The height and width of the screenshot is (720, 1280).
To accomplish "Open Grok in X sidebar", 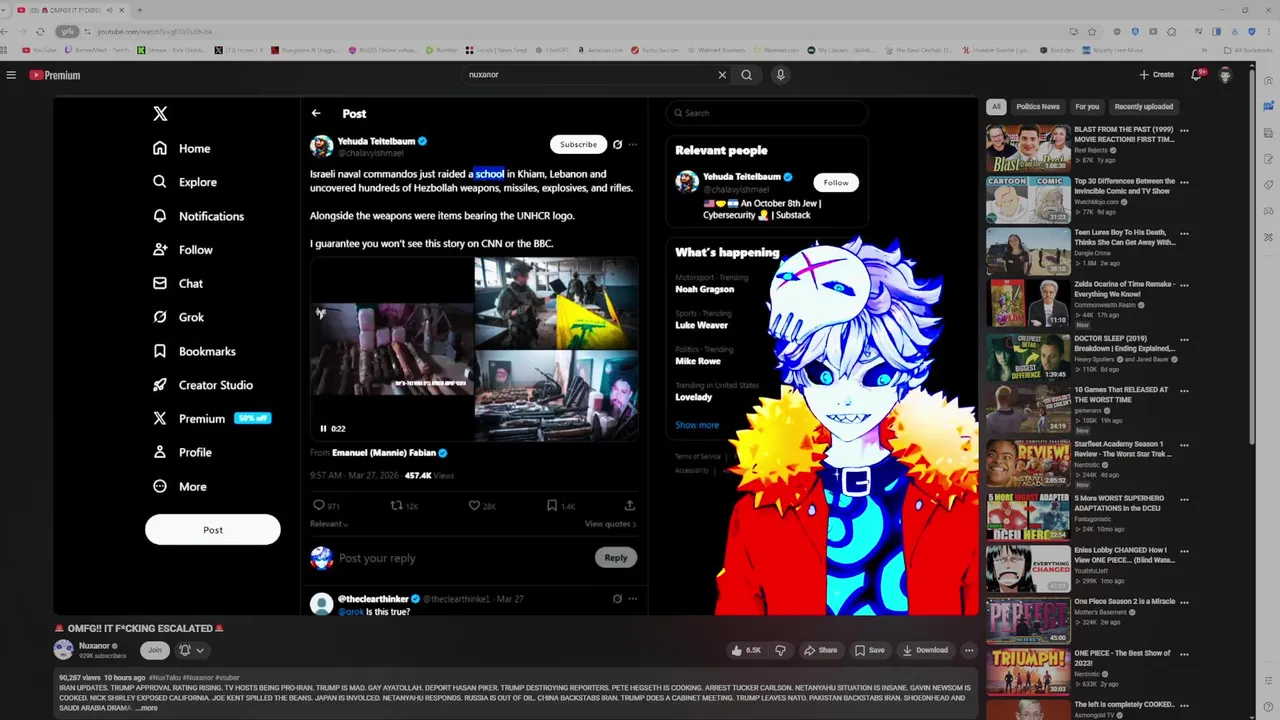I will tap(178, 317).
